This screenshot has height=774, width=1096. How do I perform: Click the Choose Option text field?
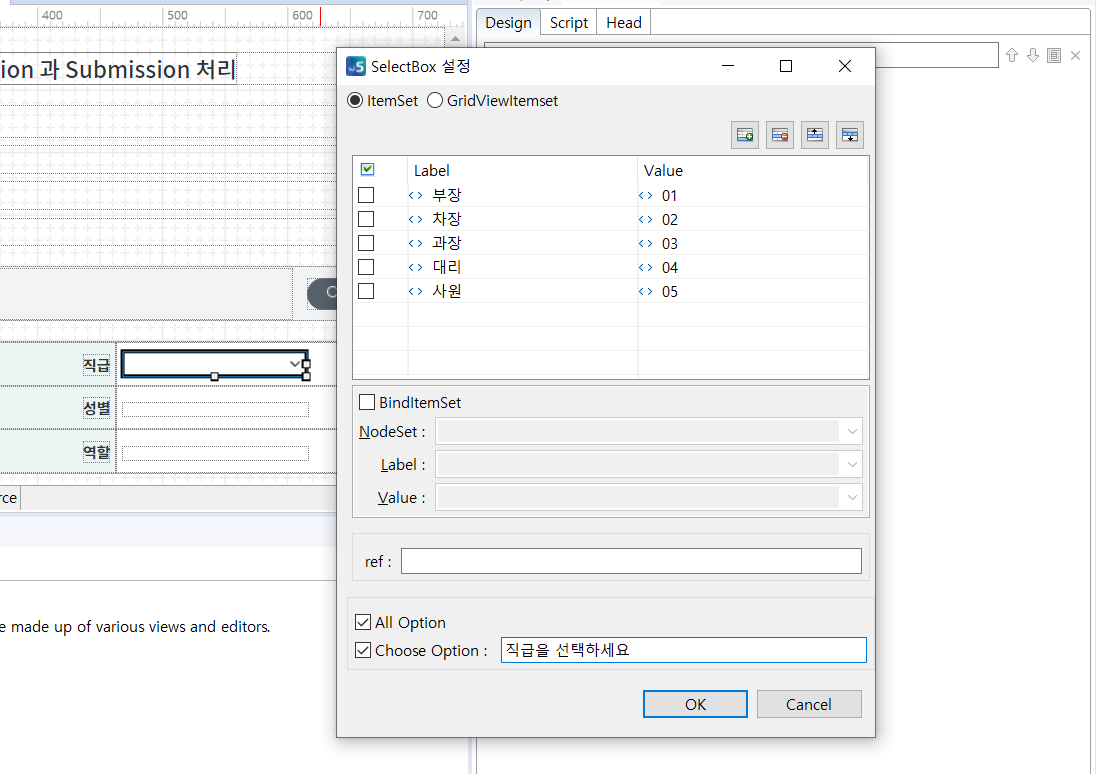point(684,650)
